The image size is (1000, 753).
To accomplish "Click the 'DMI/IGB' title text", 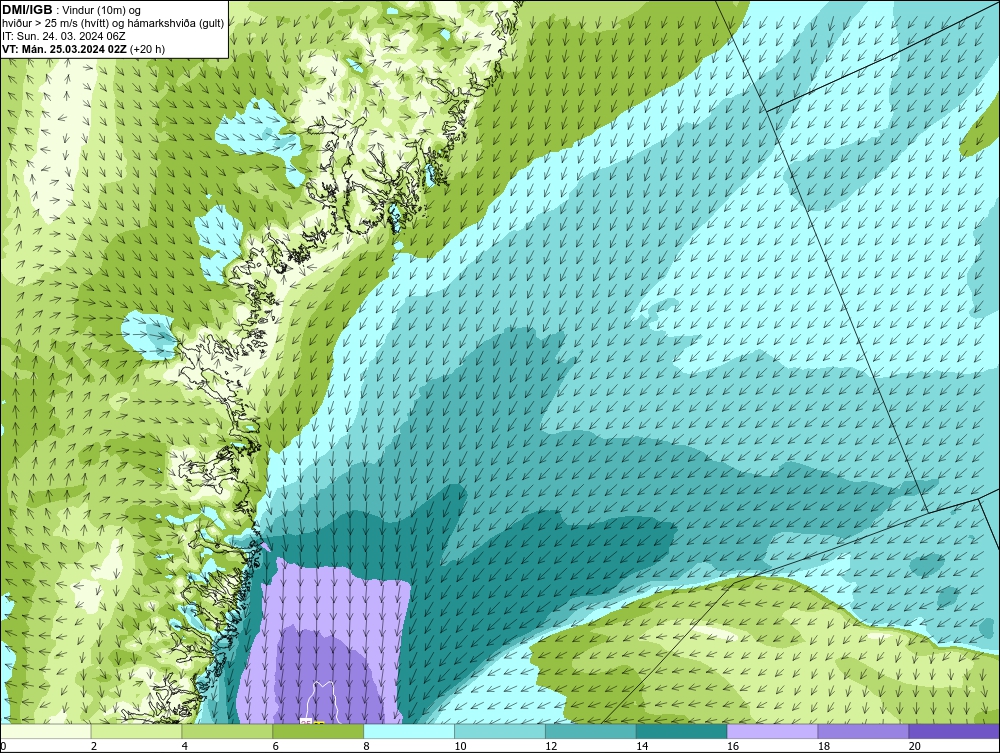I will [27, 10].
